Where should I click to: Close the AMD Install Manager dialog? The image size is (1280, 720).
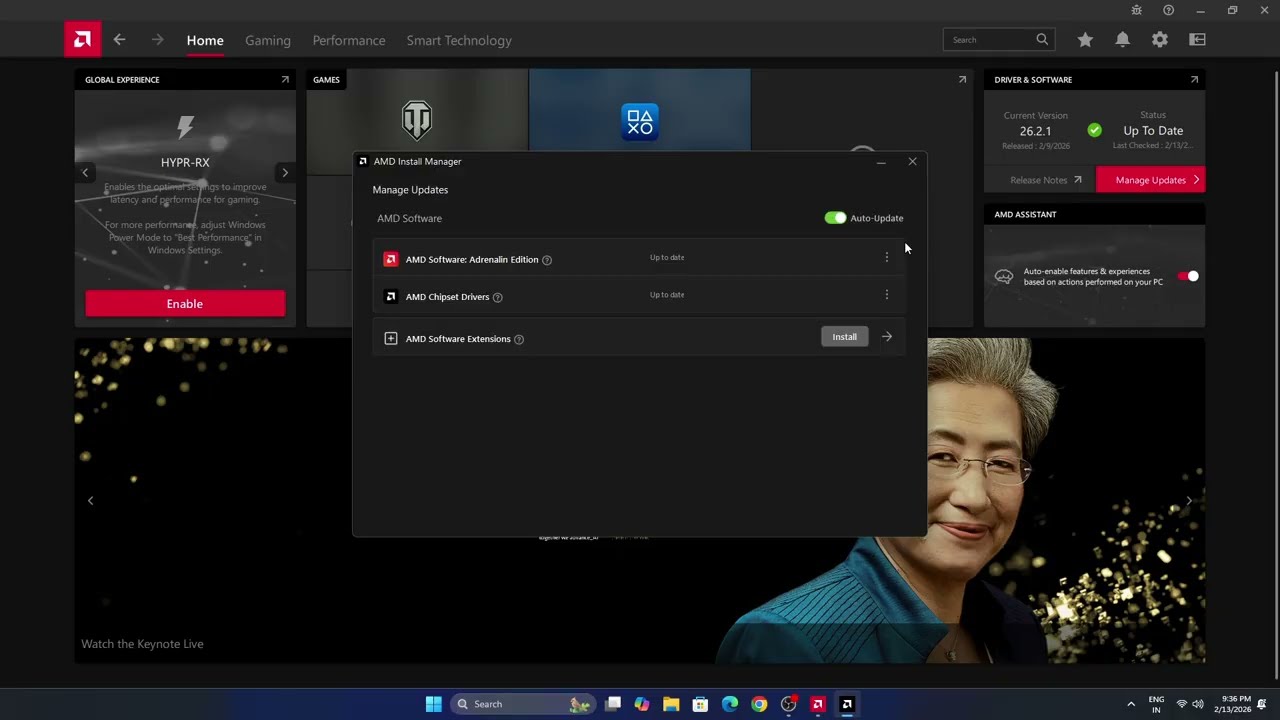912,161
